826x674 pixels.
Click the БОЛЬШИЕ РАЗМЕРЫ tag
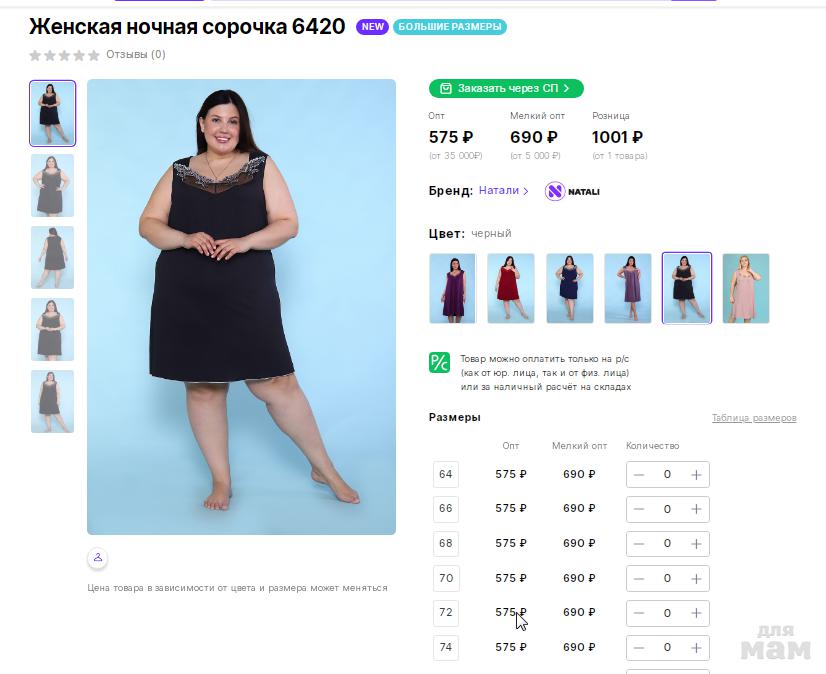[449, 27]
